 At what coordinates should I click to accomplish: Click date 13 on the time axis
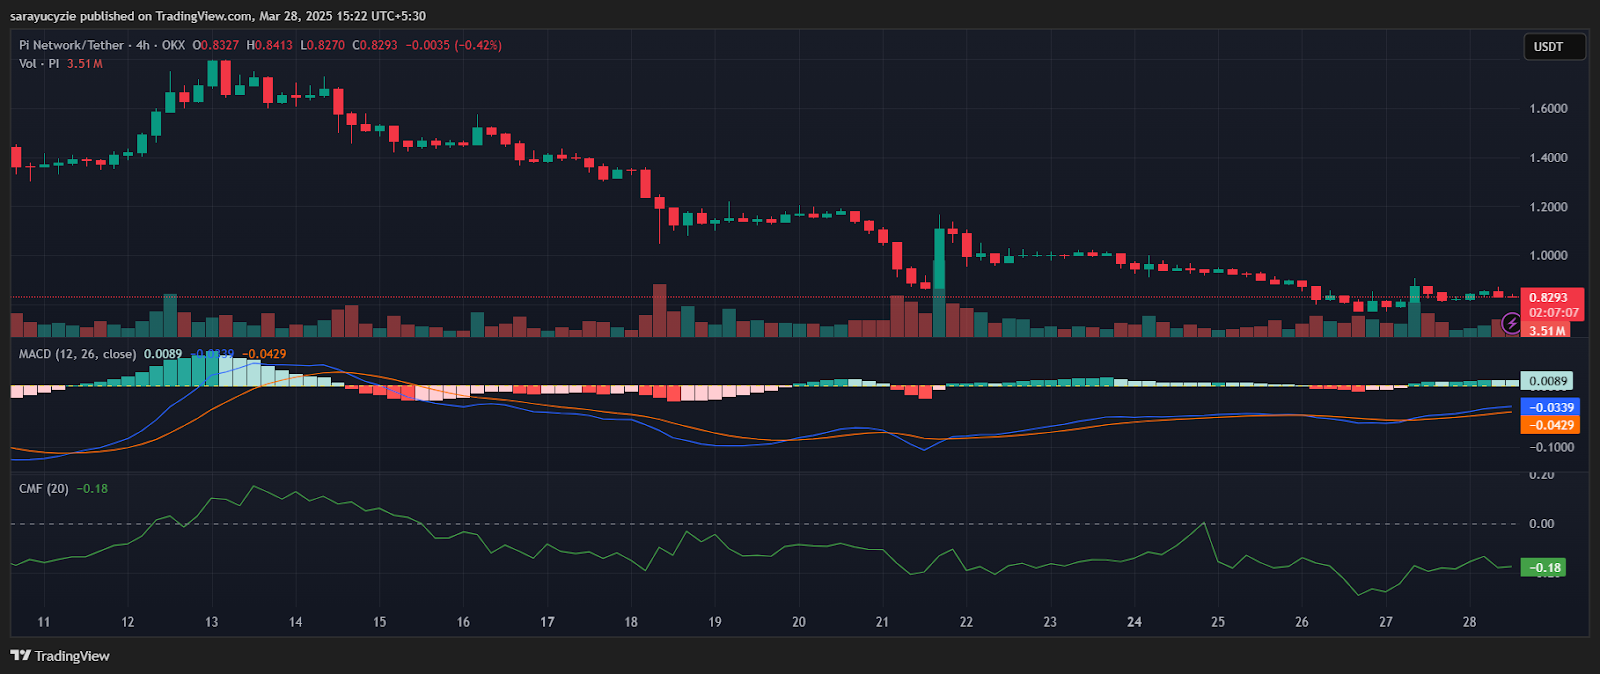click(x=212, y=622)
